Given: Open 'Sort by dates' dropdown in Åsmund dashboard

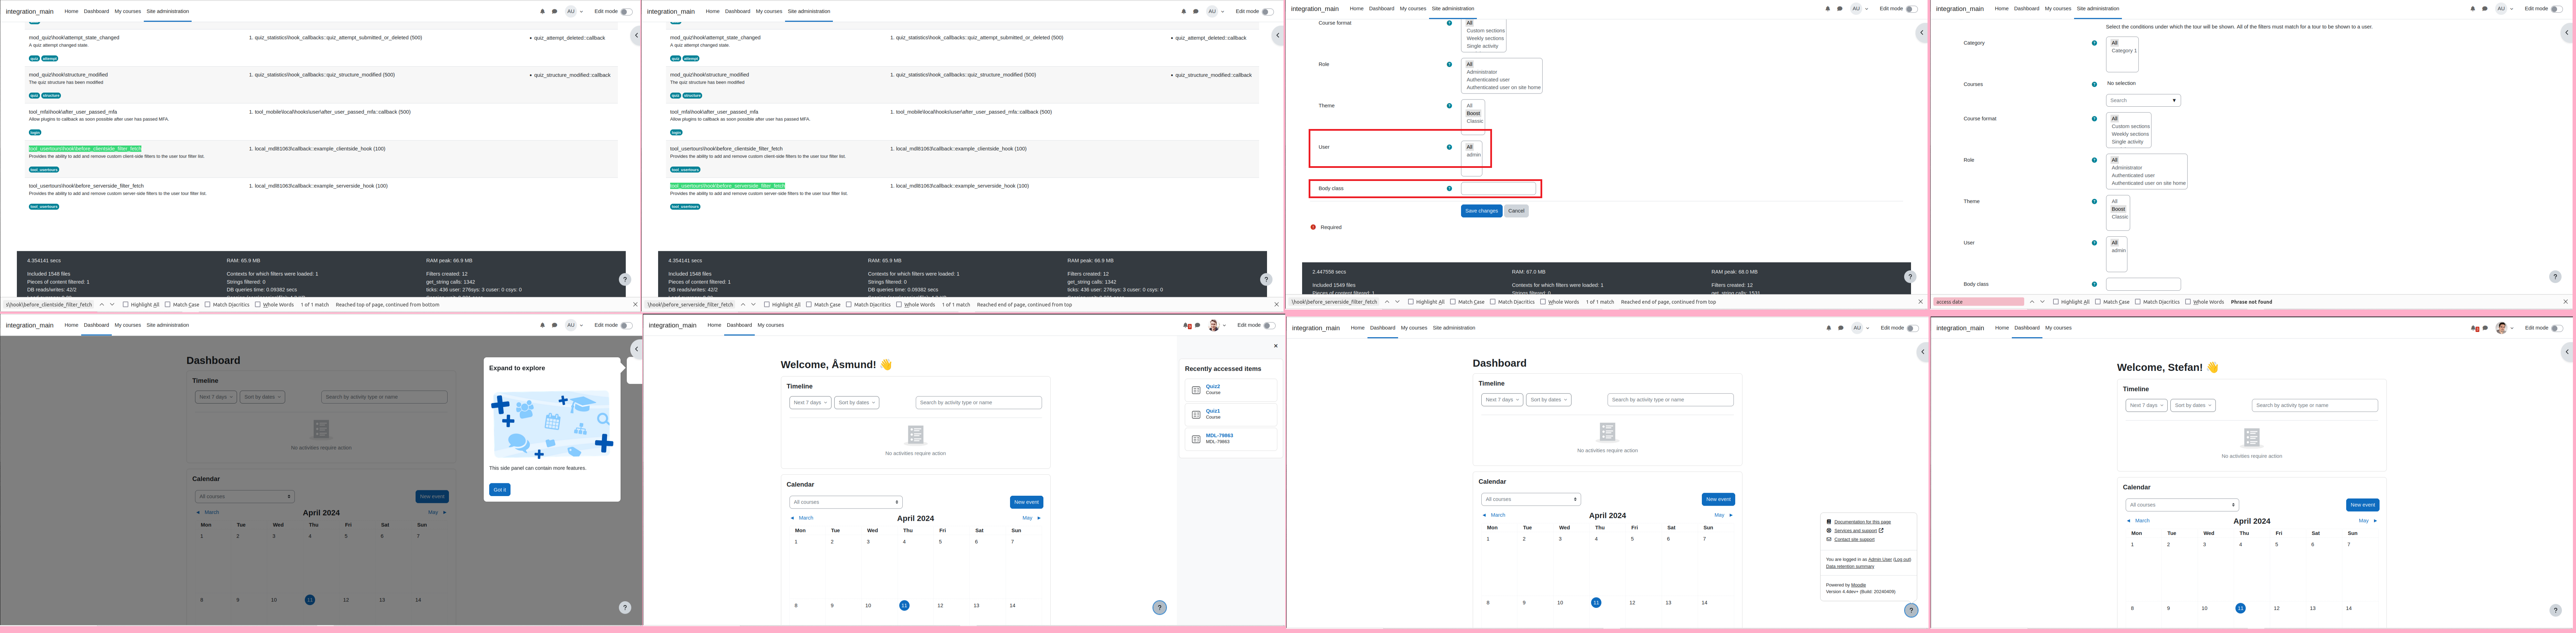Looking at the screenshot, I should click(x=857, y=403).
